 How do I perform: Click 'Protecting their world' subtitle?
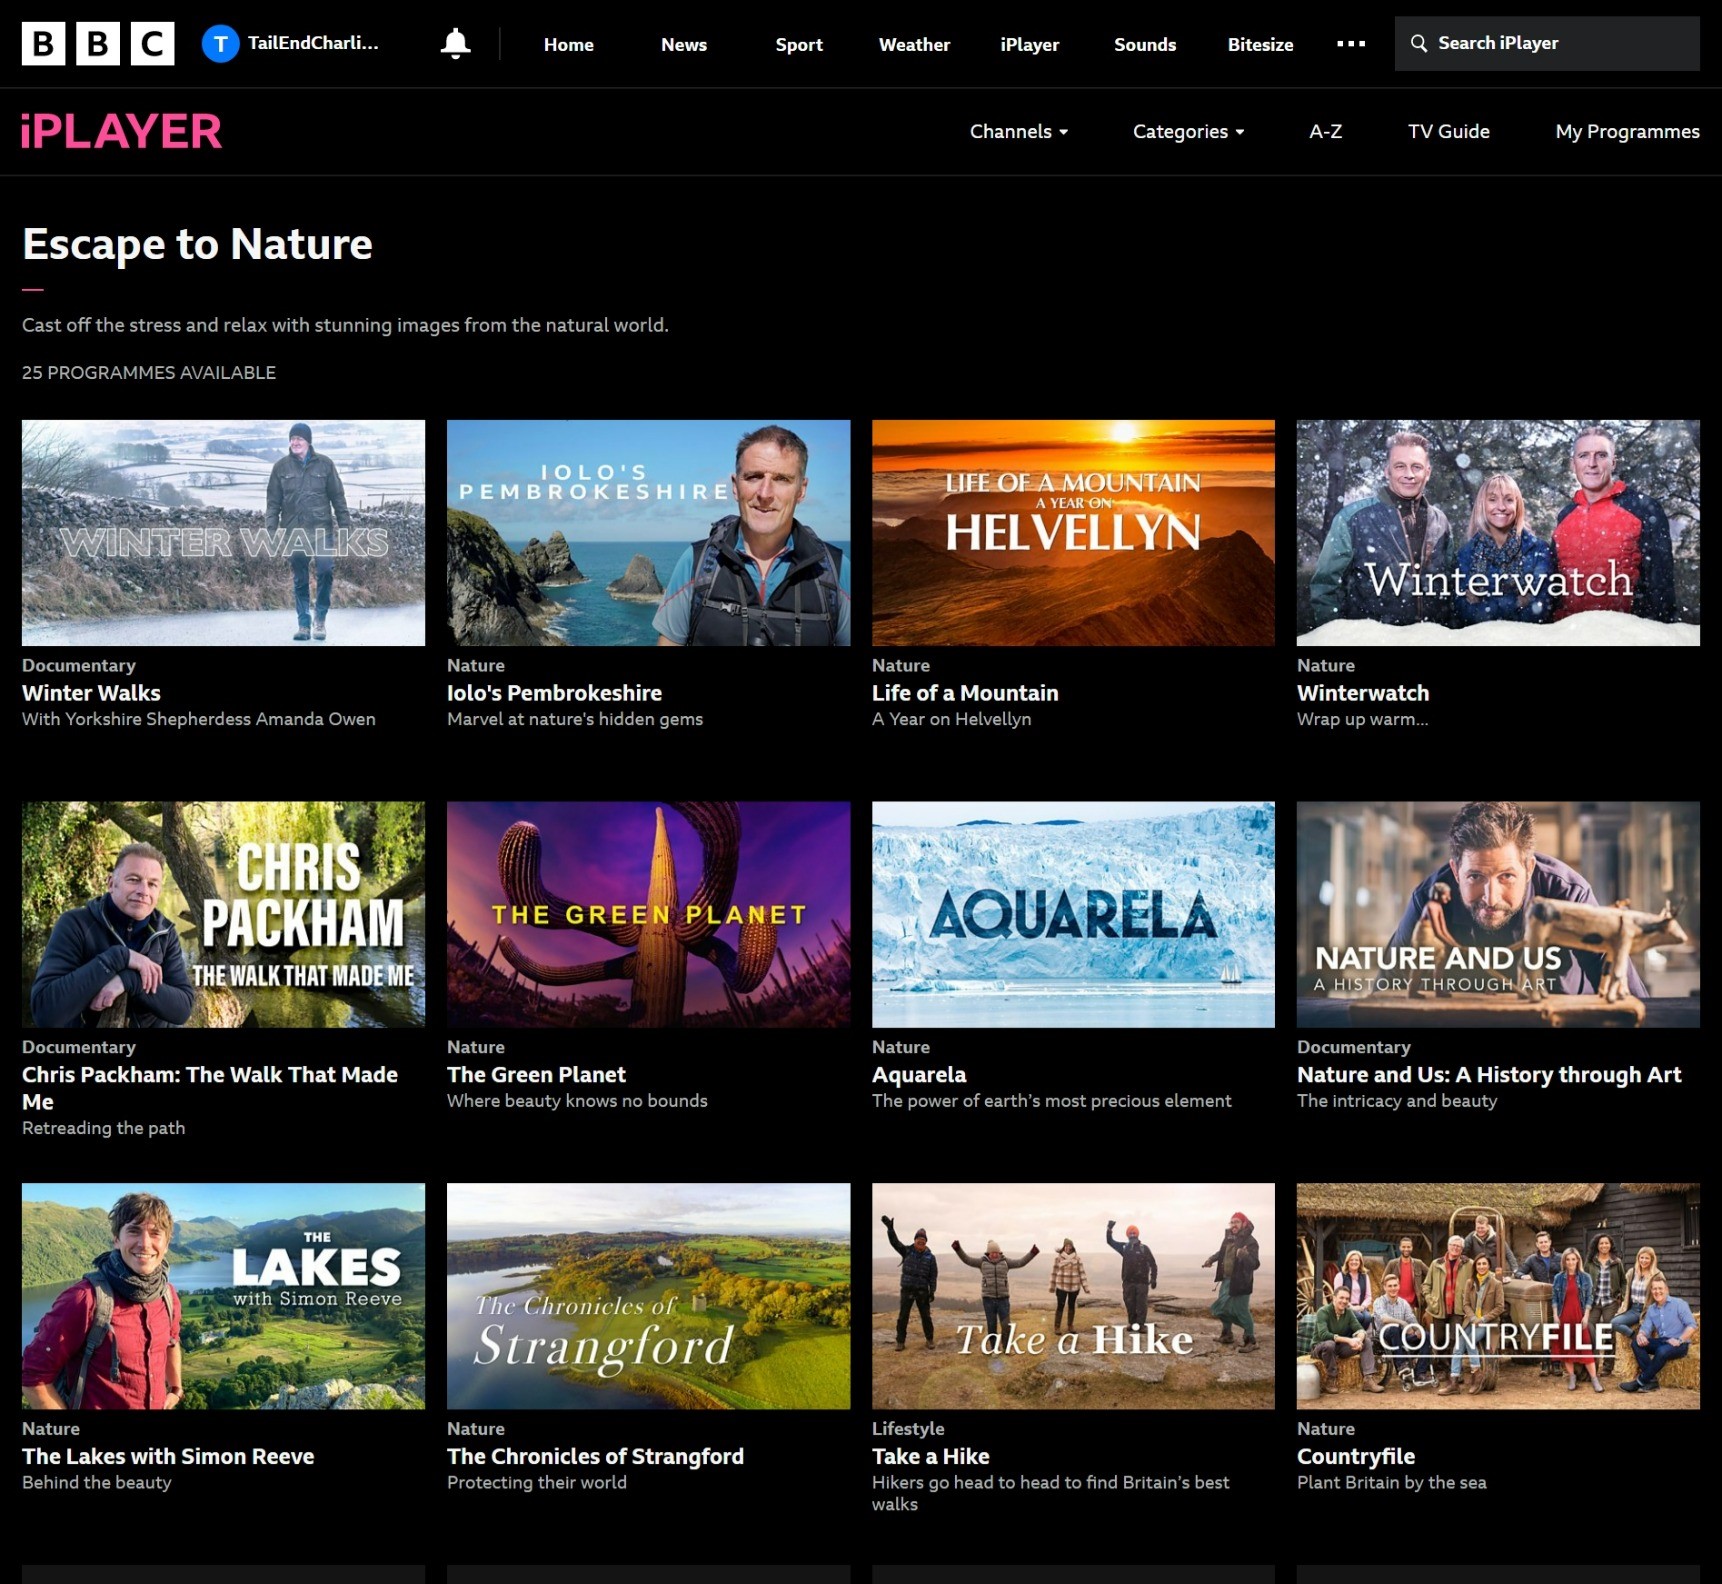[x=537, y=1483]
